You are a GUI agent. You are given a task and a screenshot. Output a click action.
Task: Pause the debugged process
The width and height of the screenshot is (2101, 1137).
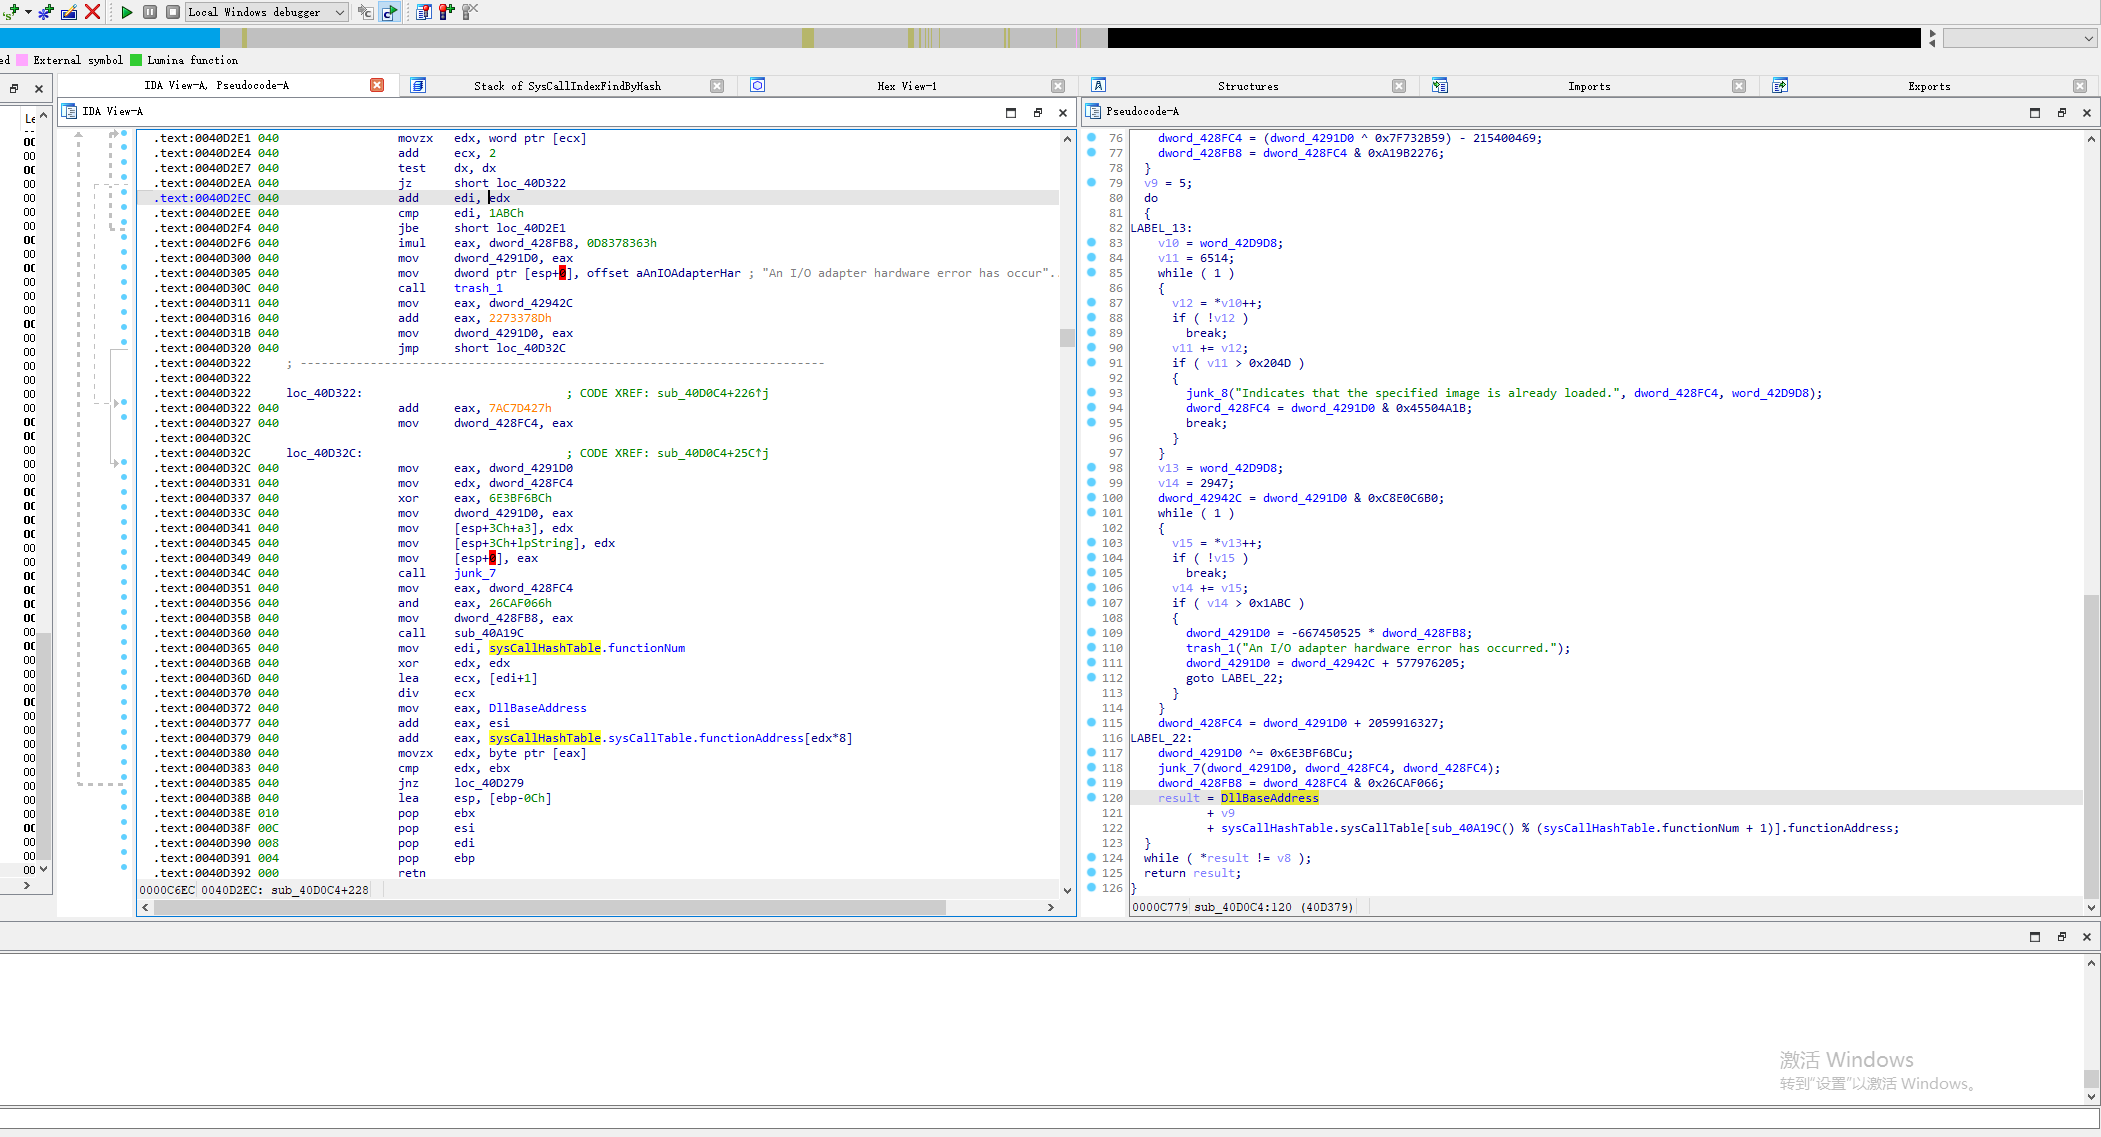coord(149,12)
